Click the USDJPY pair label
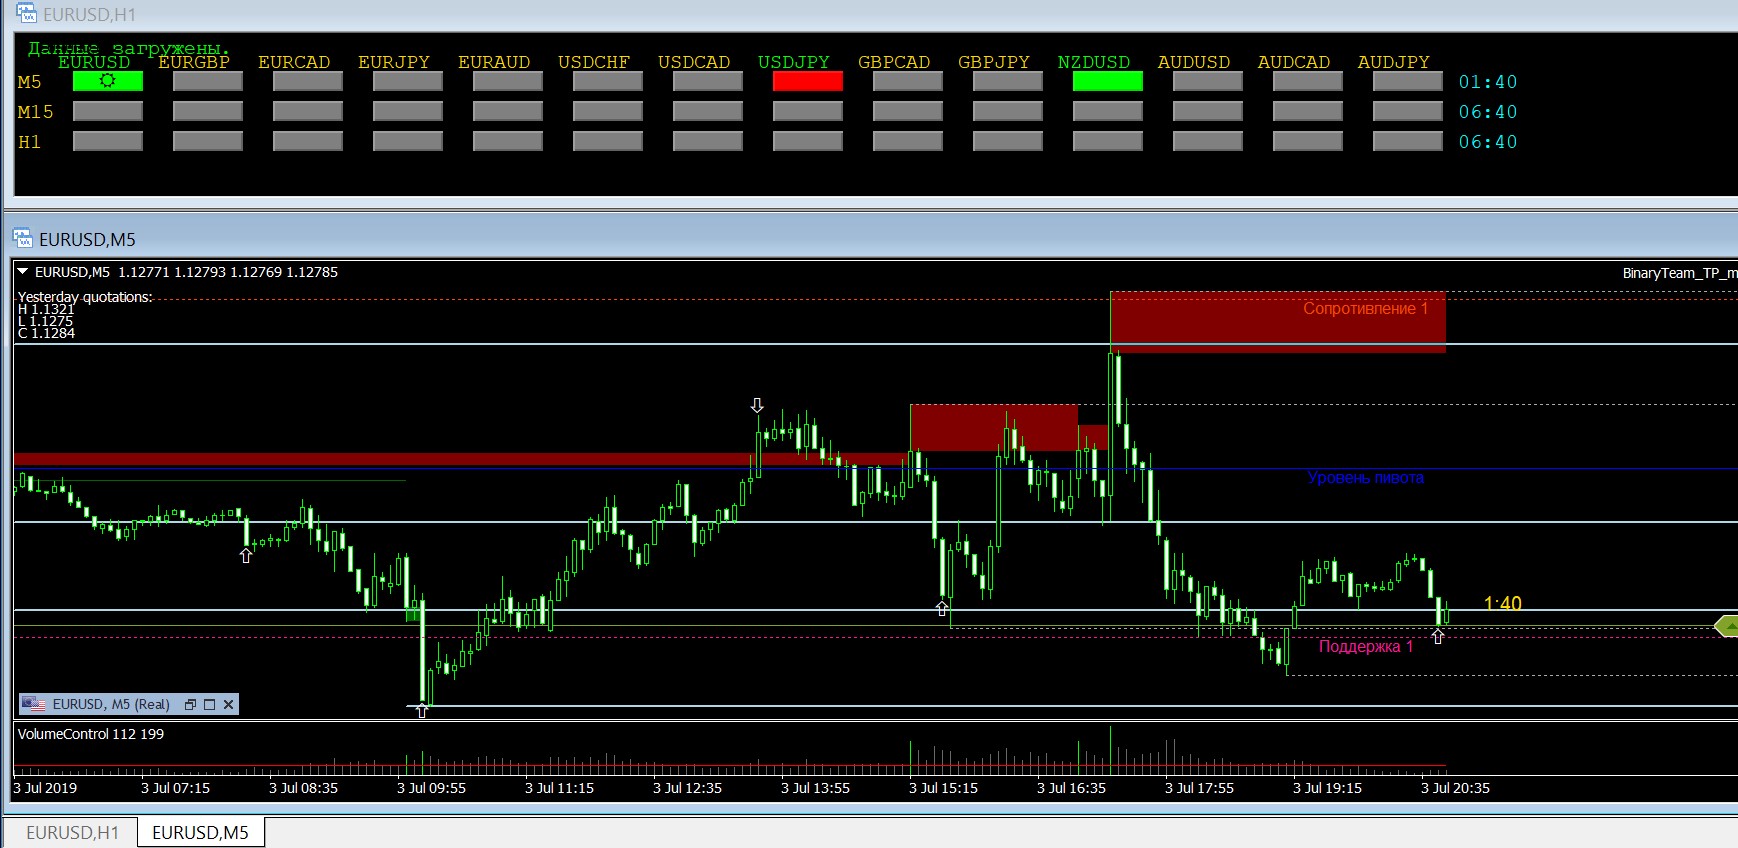The image size is (1738, 848). [x=794, y=62]
